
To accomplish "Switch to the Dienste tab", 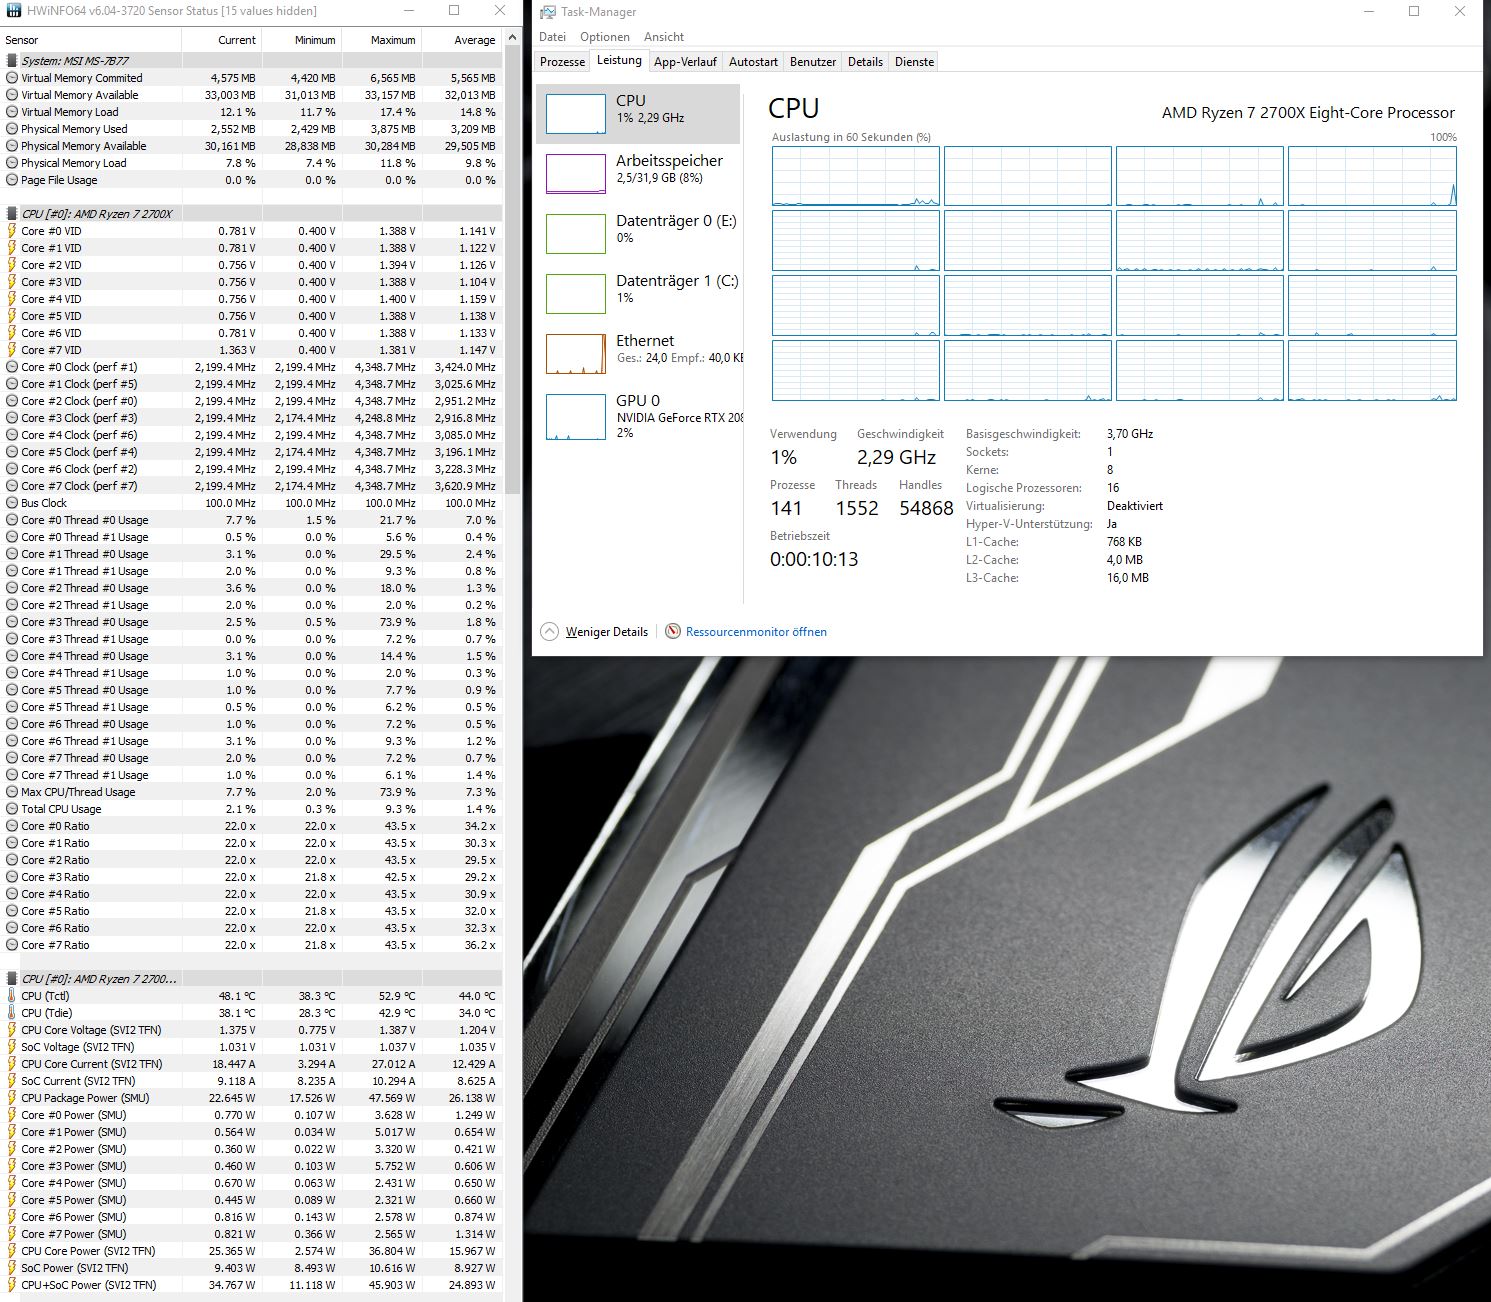I will click(x=913, y=61).
